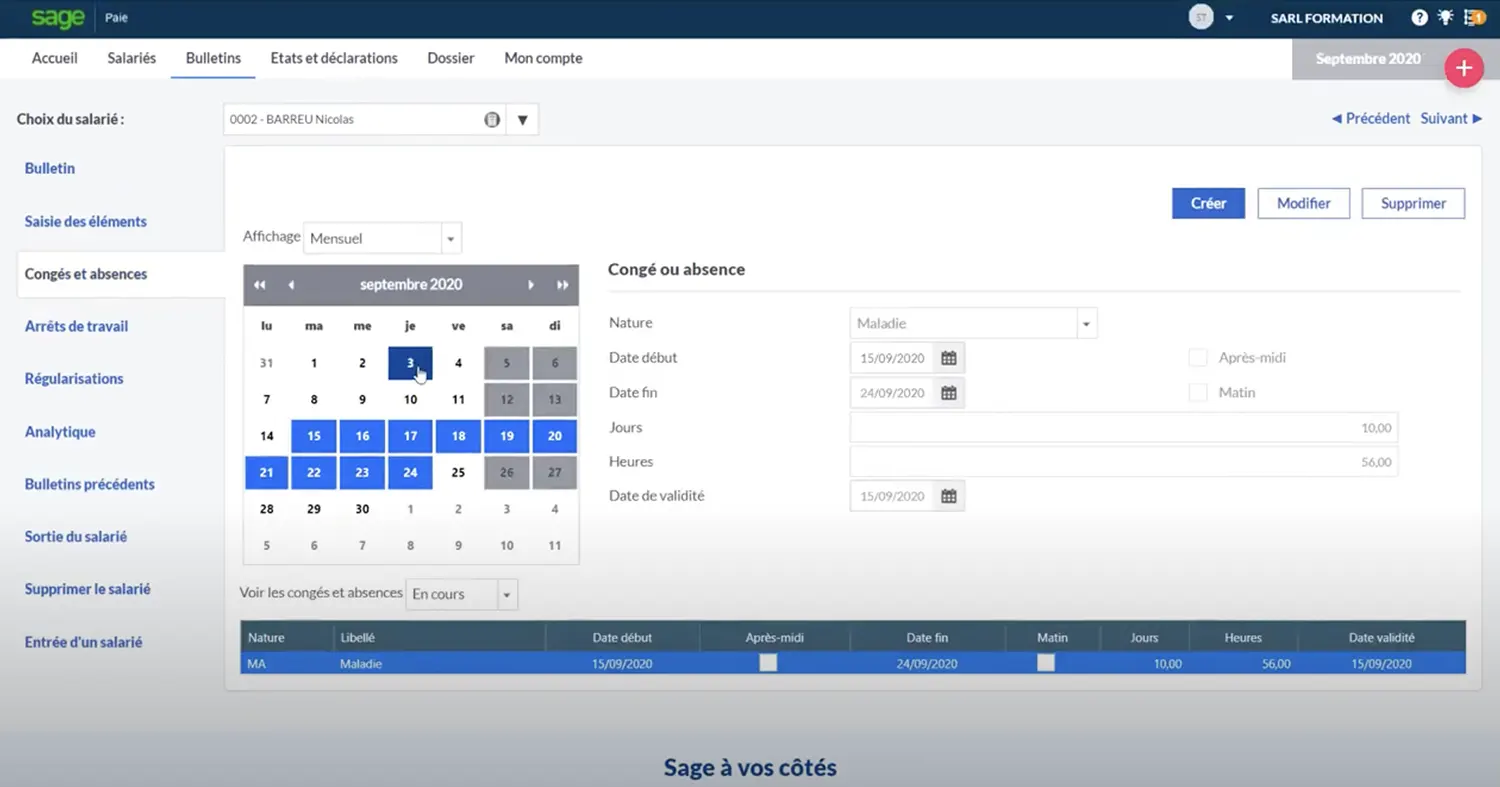Click the Supprimer button
1500x787 pixels.
point(1413,203)
